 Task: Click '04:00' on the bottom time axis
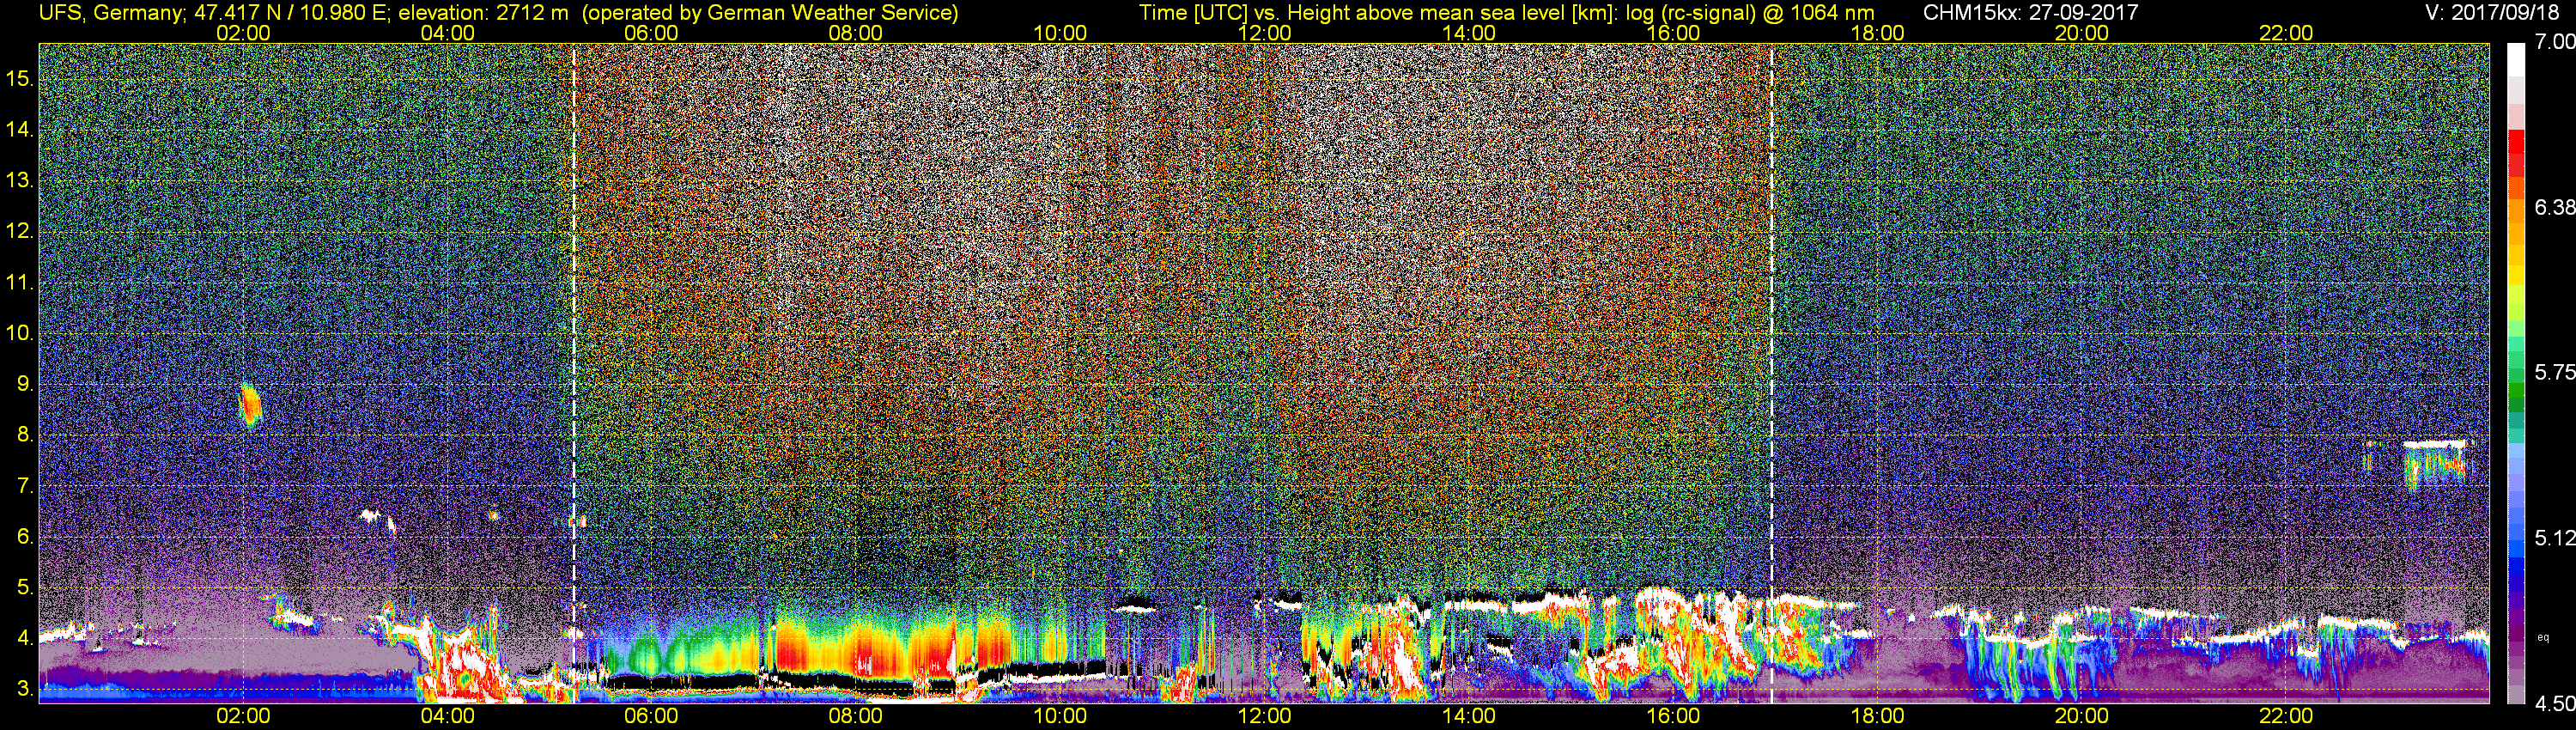pyautogui.click(x=447, y=716)
